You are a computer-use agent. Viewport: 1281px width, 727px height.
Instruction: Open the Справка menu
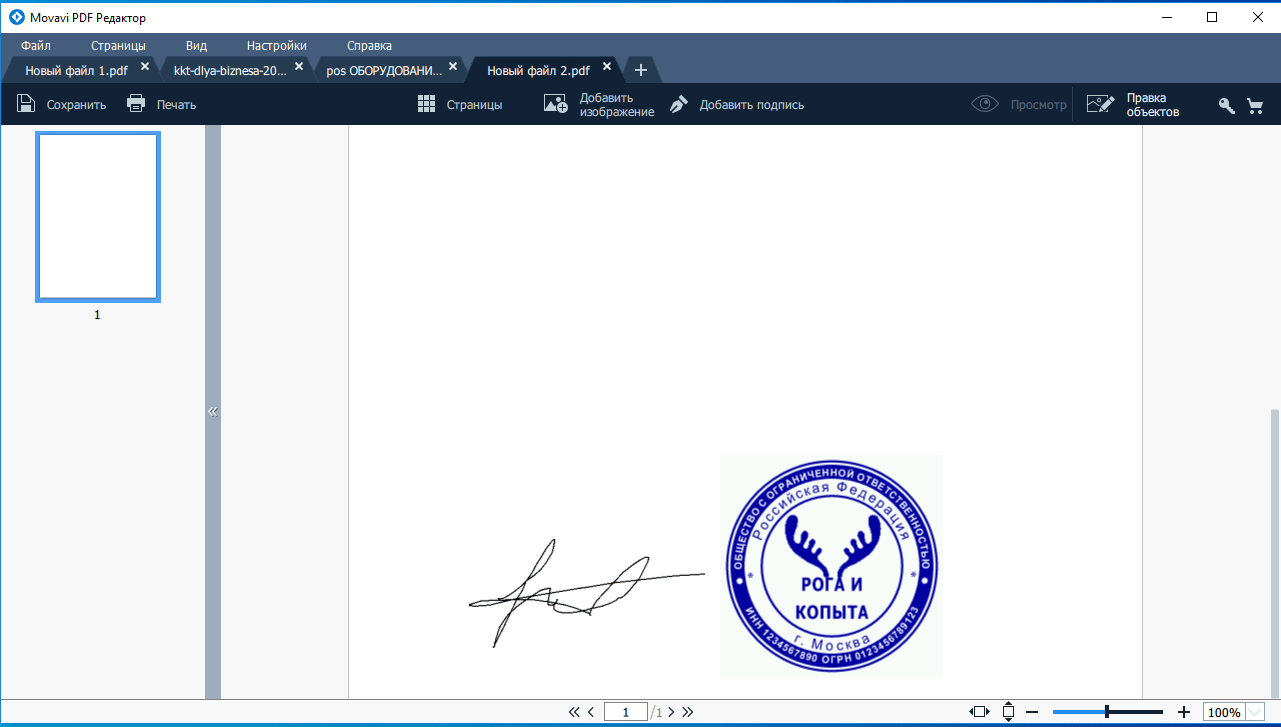369,45
